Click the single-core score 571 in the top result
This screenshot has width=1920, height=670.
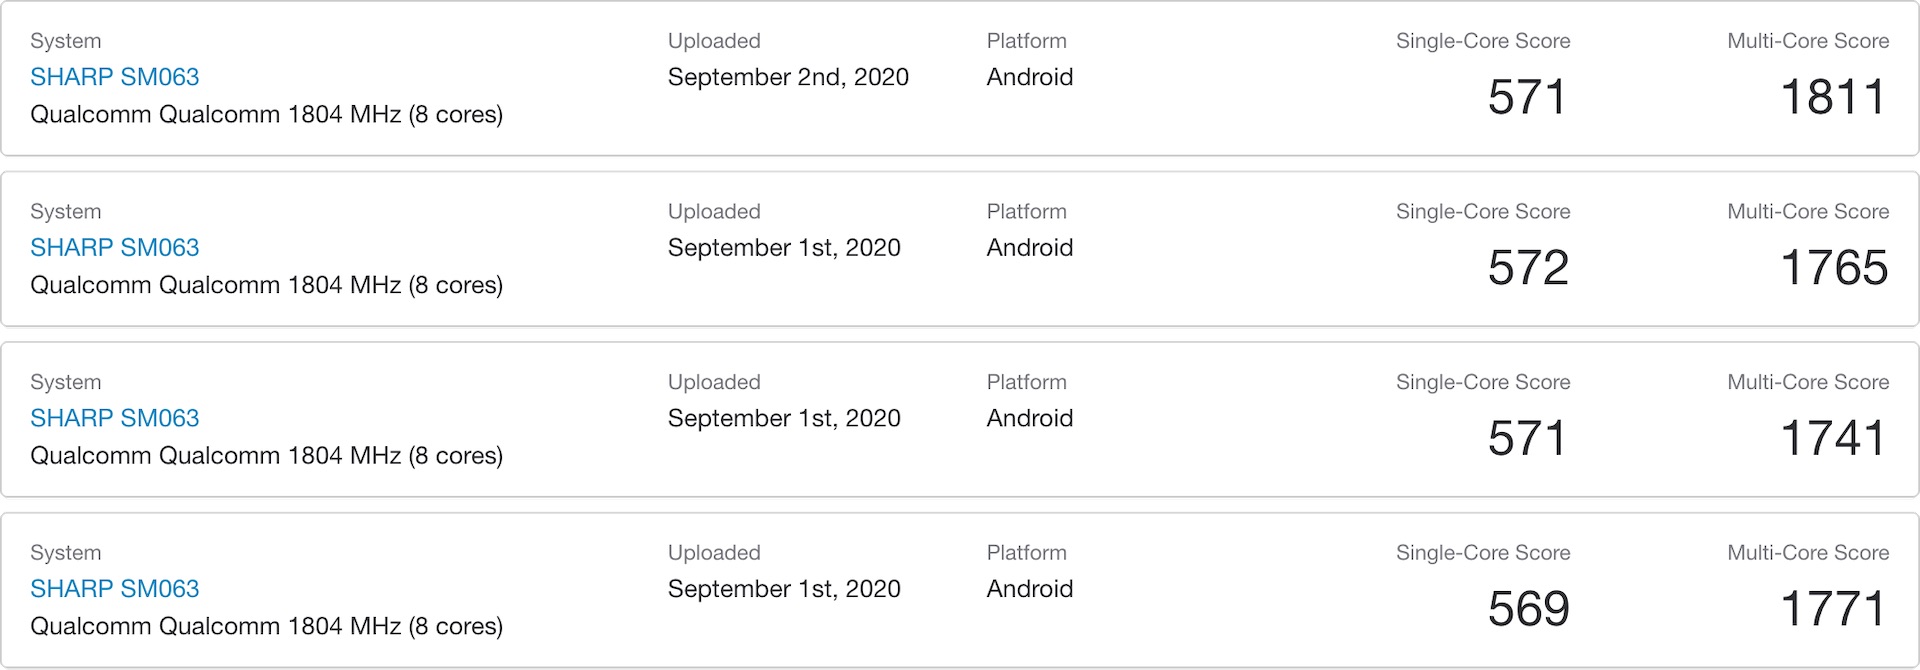coord(1526,97)
